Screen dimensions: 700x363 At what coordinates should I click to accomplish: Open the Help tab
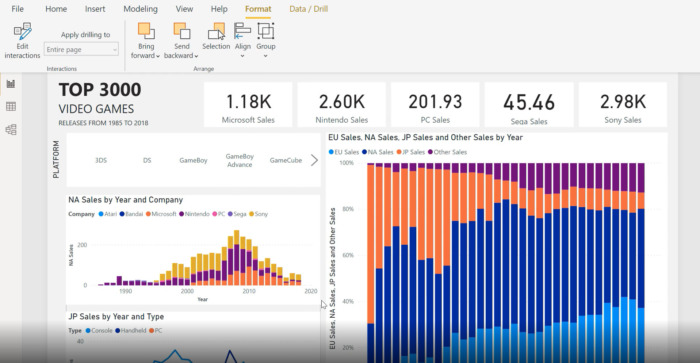[x=219, y=9]
